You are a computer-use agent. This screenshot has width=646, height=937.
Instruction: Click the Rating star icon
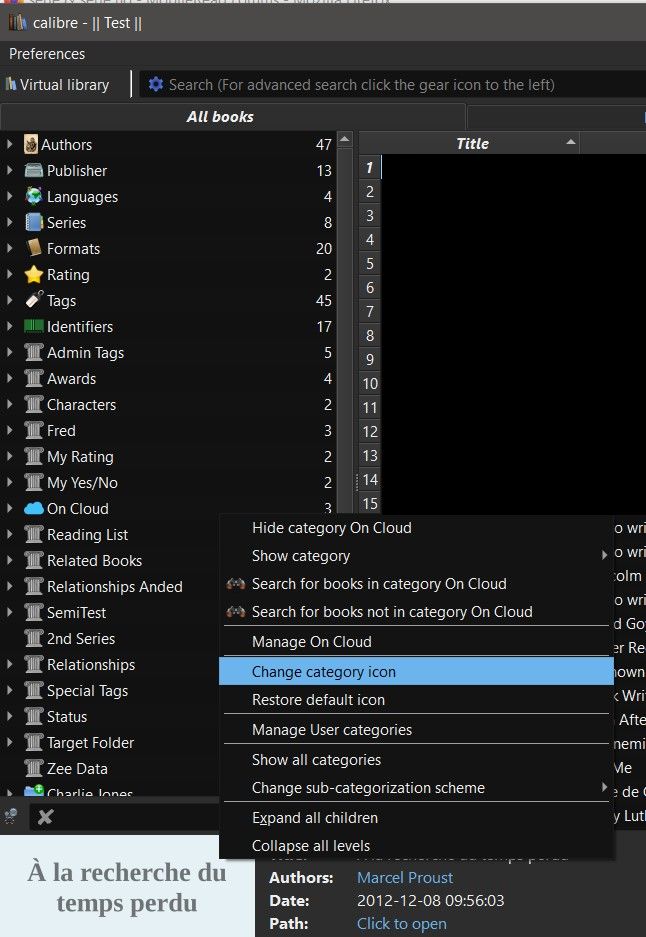tap(33, 275)
